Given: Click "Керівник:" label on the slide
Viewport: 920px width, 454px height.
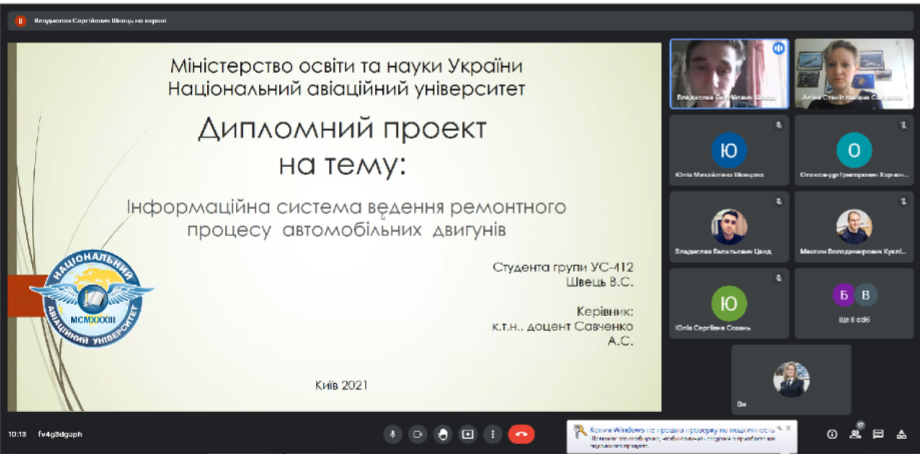Looking at the screenshot, I should (605, 311).
